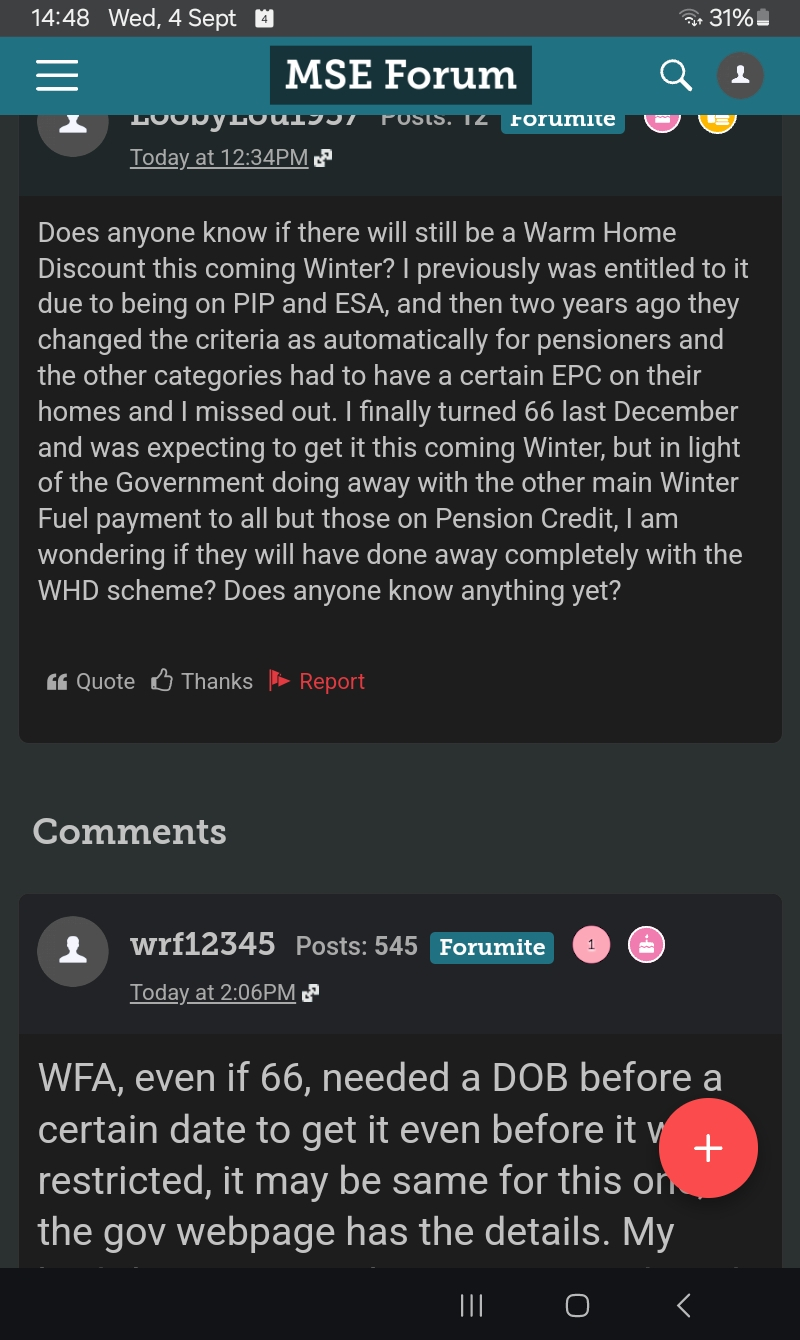Open the permalink icon beside Today at 12:34PM

point(323,158)
